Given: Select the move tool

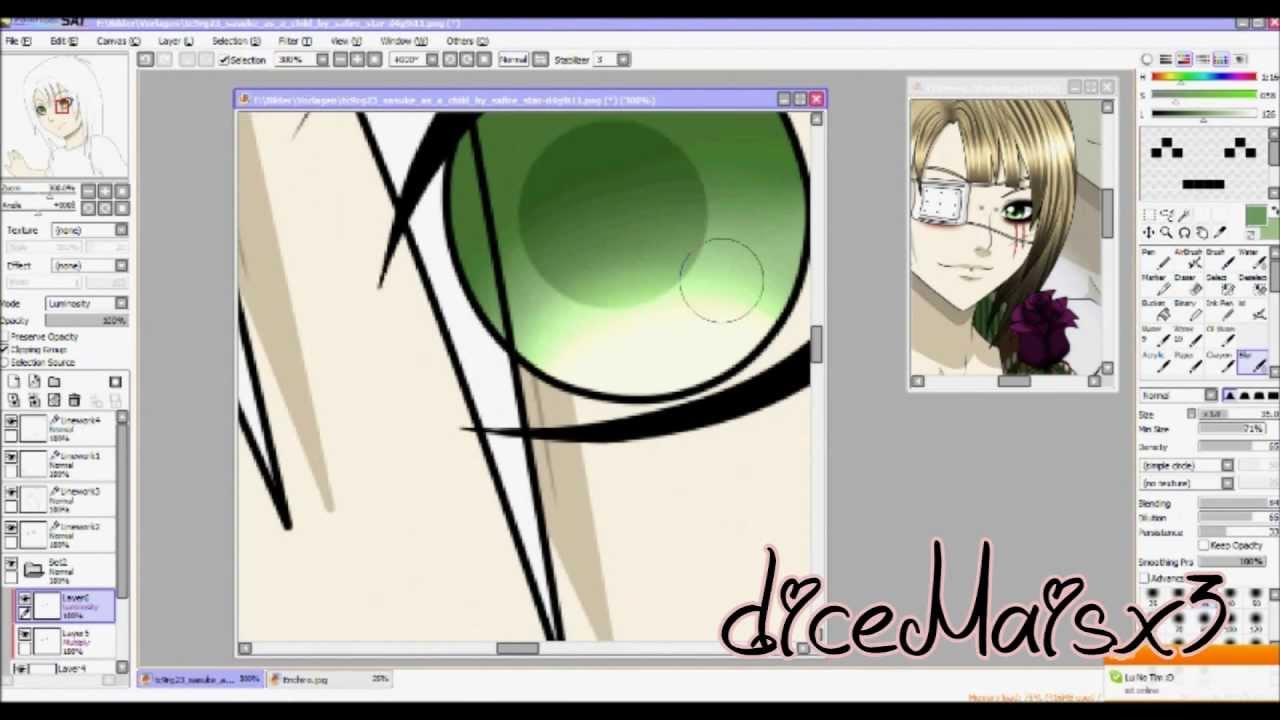Looking at the screenshot, I should 1148,233.
